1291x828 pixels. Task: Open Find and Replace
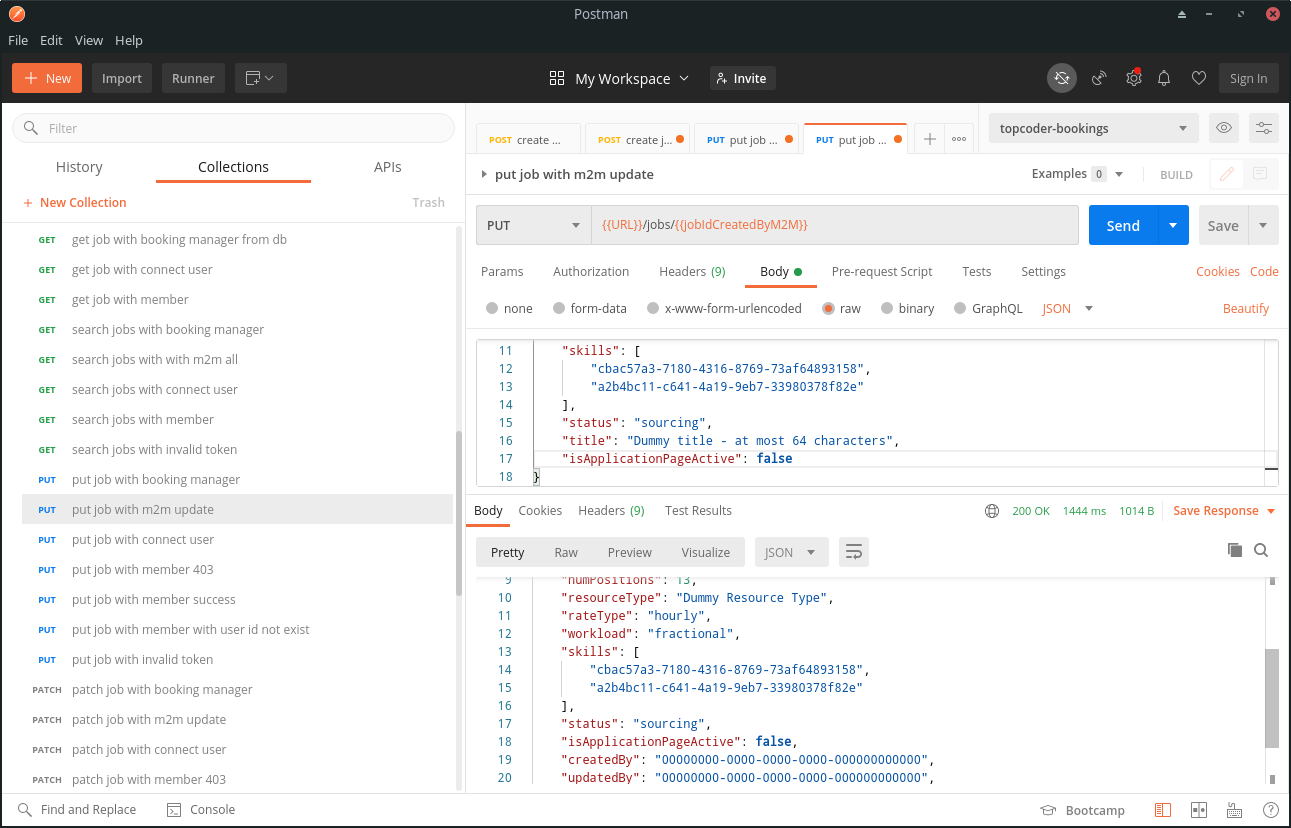(x=77, y=810)
